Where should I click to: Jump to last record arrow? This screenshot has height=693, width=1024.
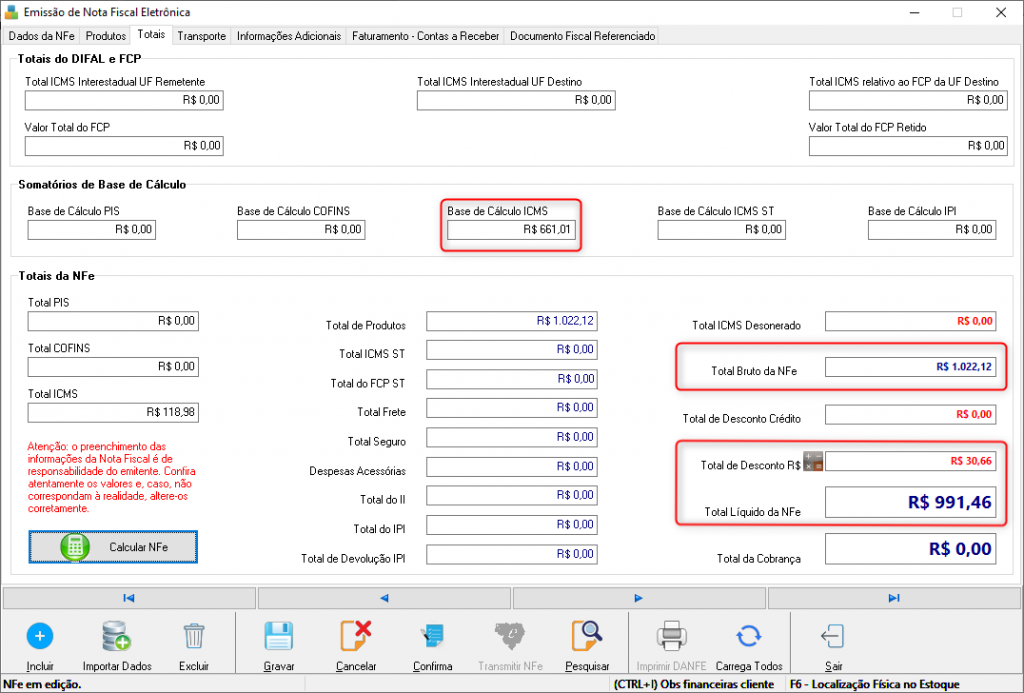pos(894,598)
